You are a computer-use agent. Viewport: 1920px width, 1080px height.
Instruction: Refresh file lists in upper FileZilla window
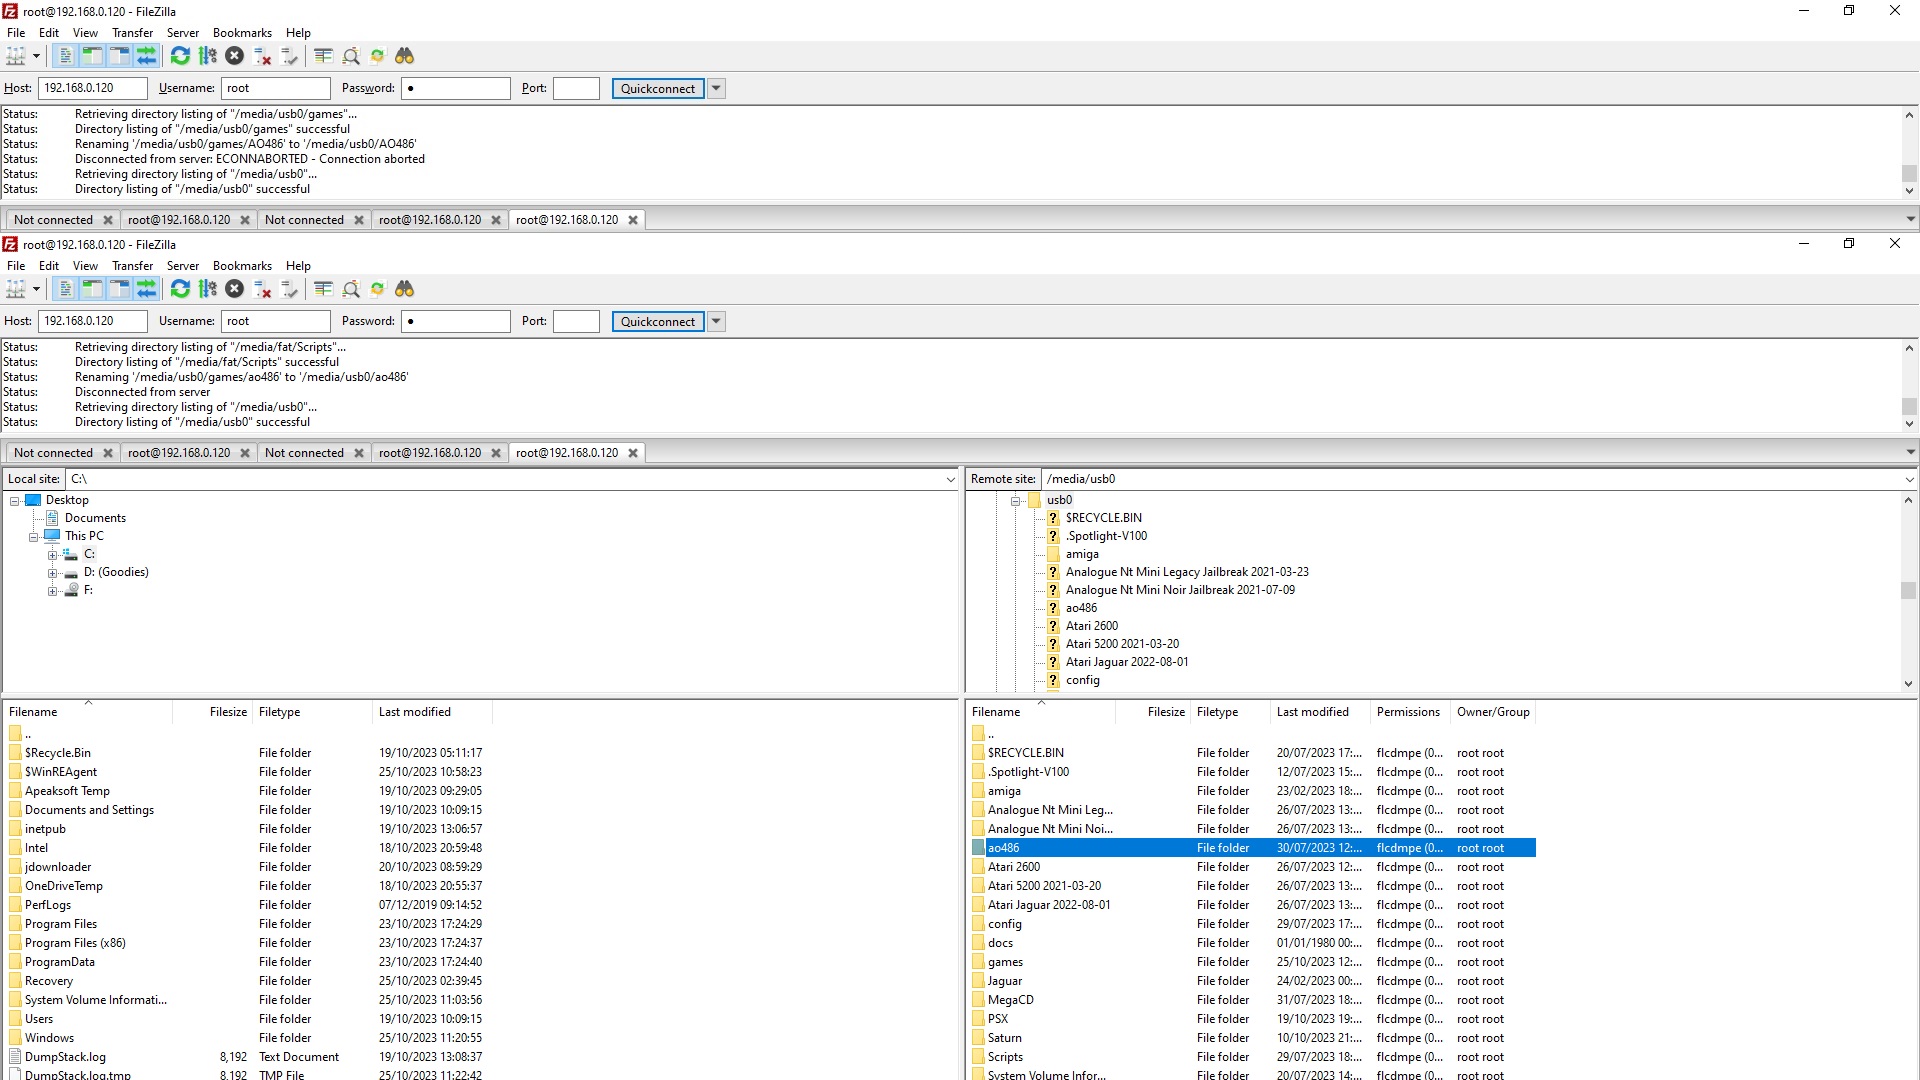(180, 56)
